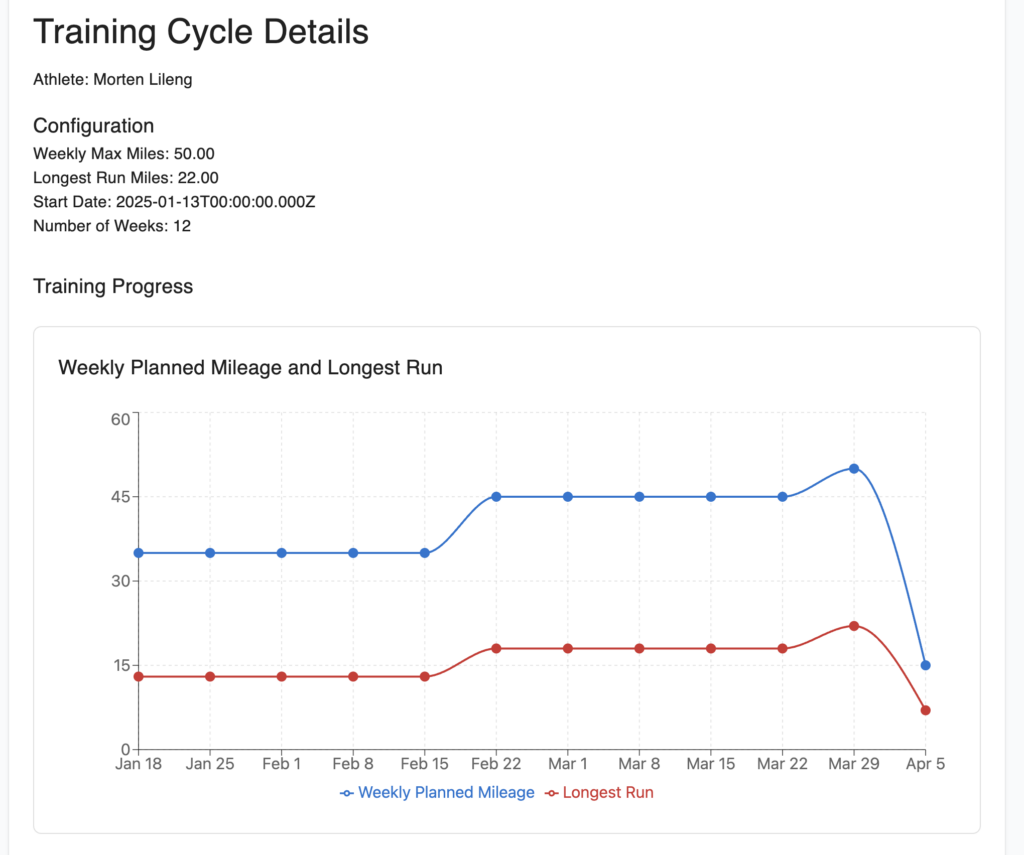The height and width of the screenshot is (855, 1024).
Task: Click the Feb 22 red longest run point
Action: pyautogui.click(x=496, y=649)
